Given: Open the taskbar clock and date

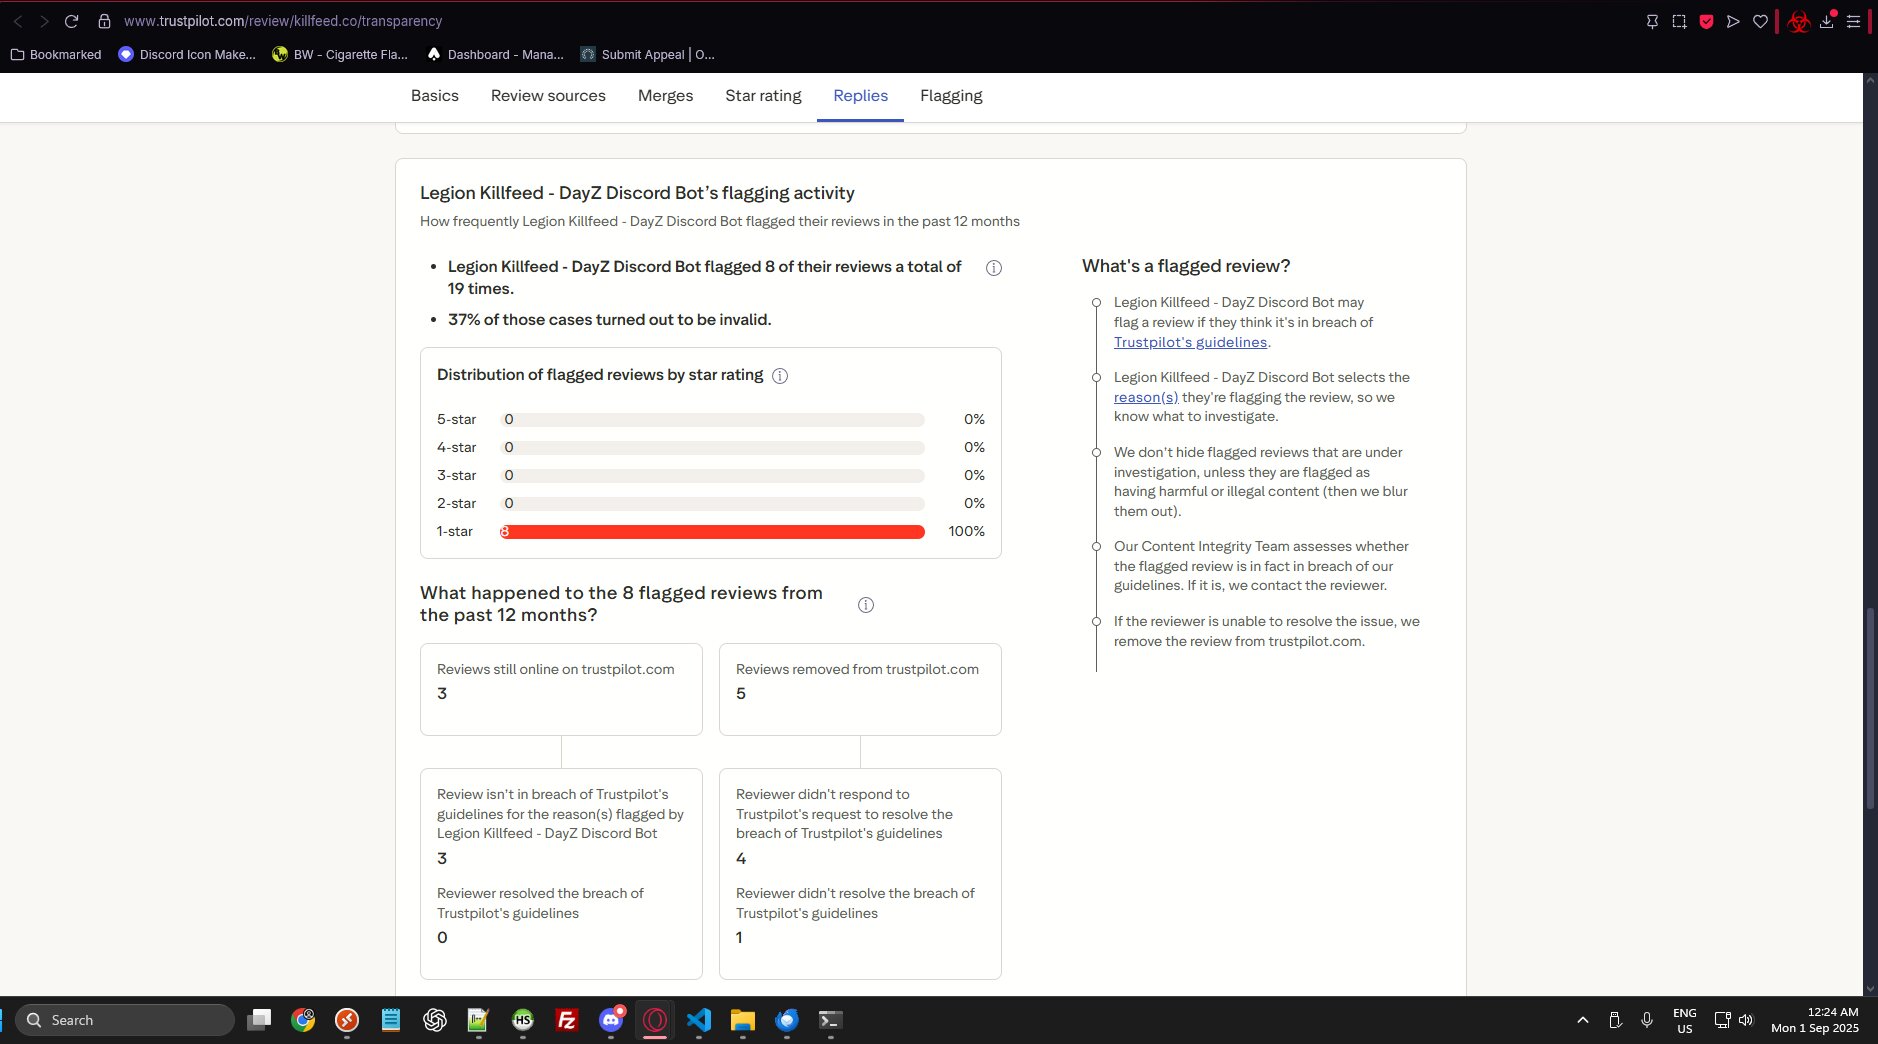Looking at the screenshot, I should 1815,1020.
